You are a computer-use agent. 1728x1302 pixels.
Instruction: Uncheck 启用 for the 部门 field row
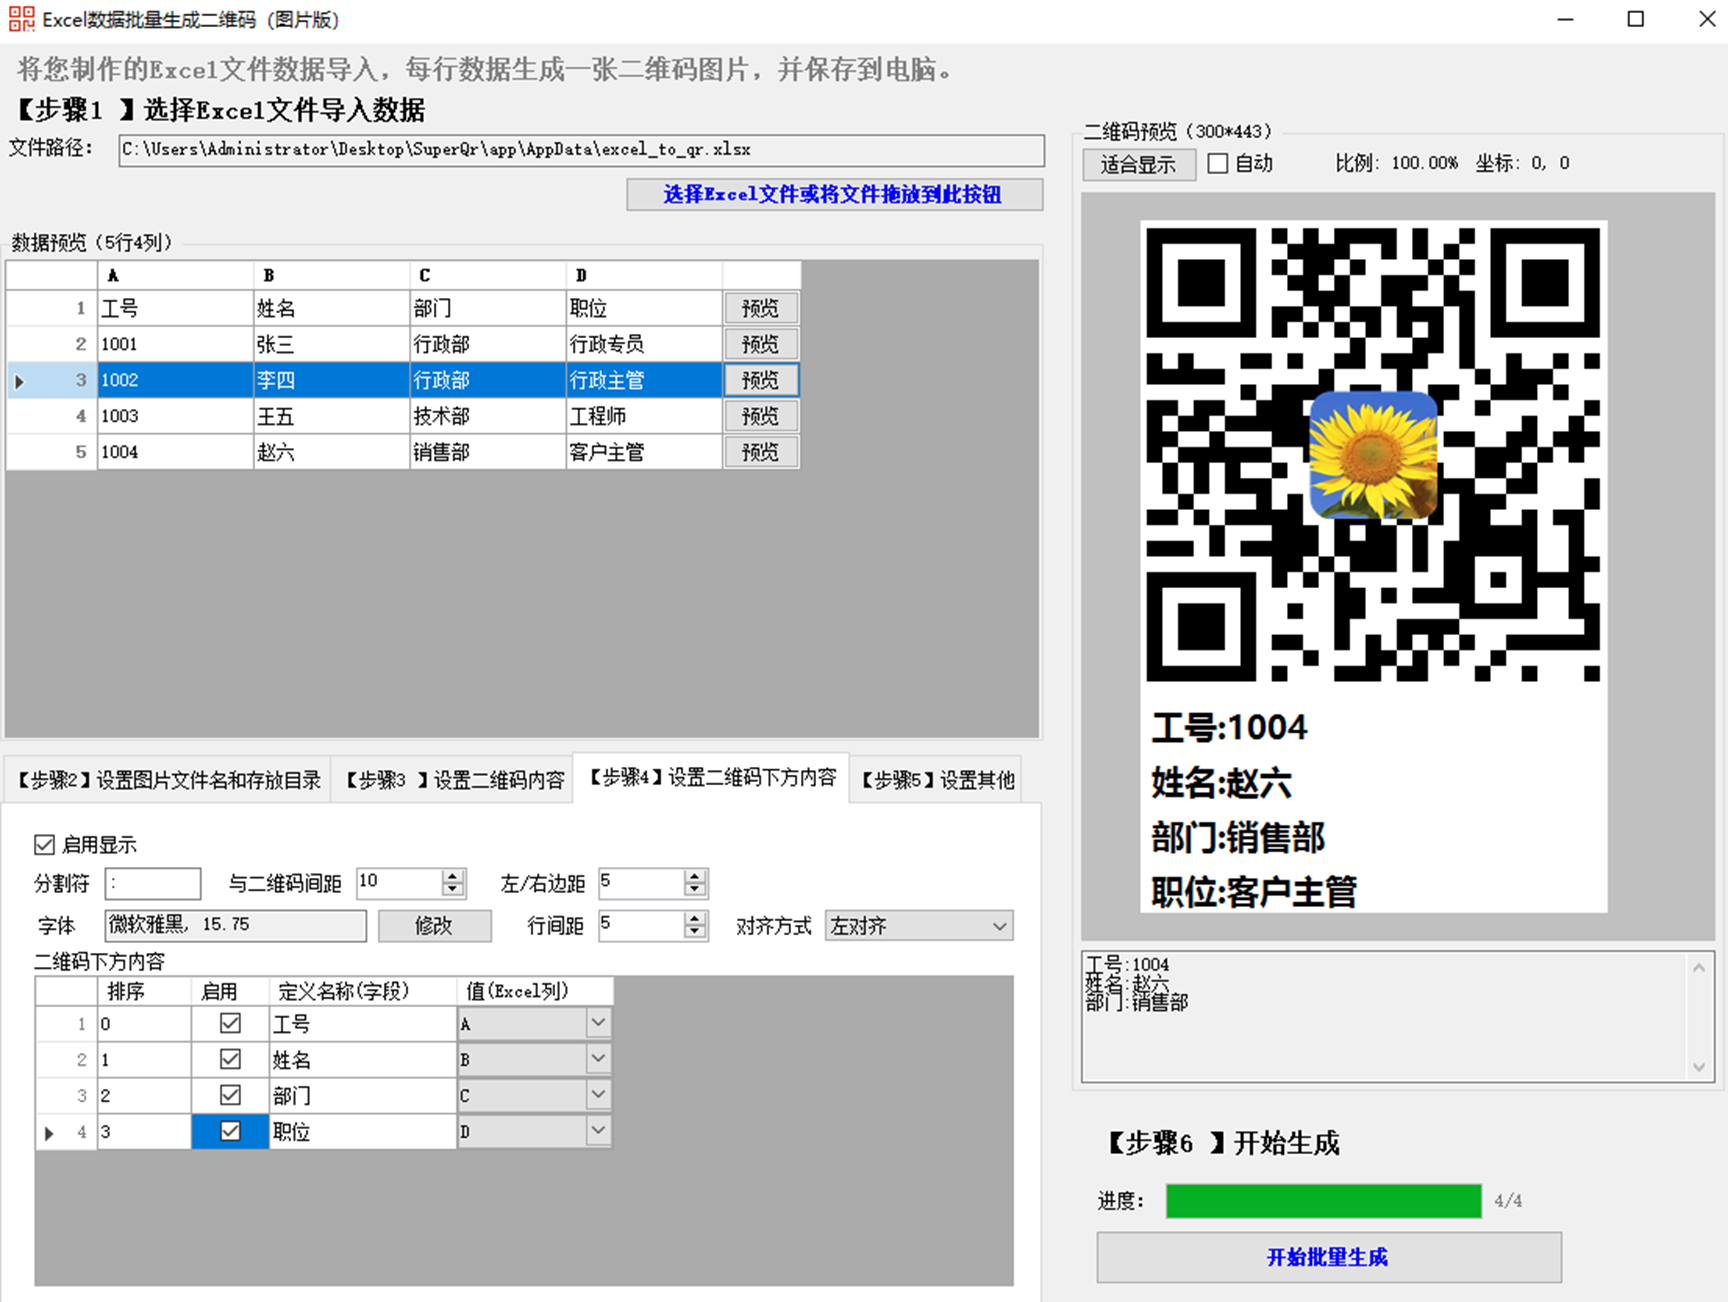pyautogui.click(x=230, y=1095)
